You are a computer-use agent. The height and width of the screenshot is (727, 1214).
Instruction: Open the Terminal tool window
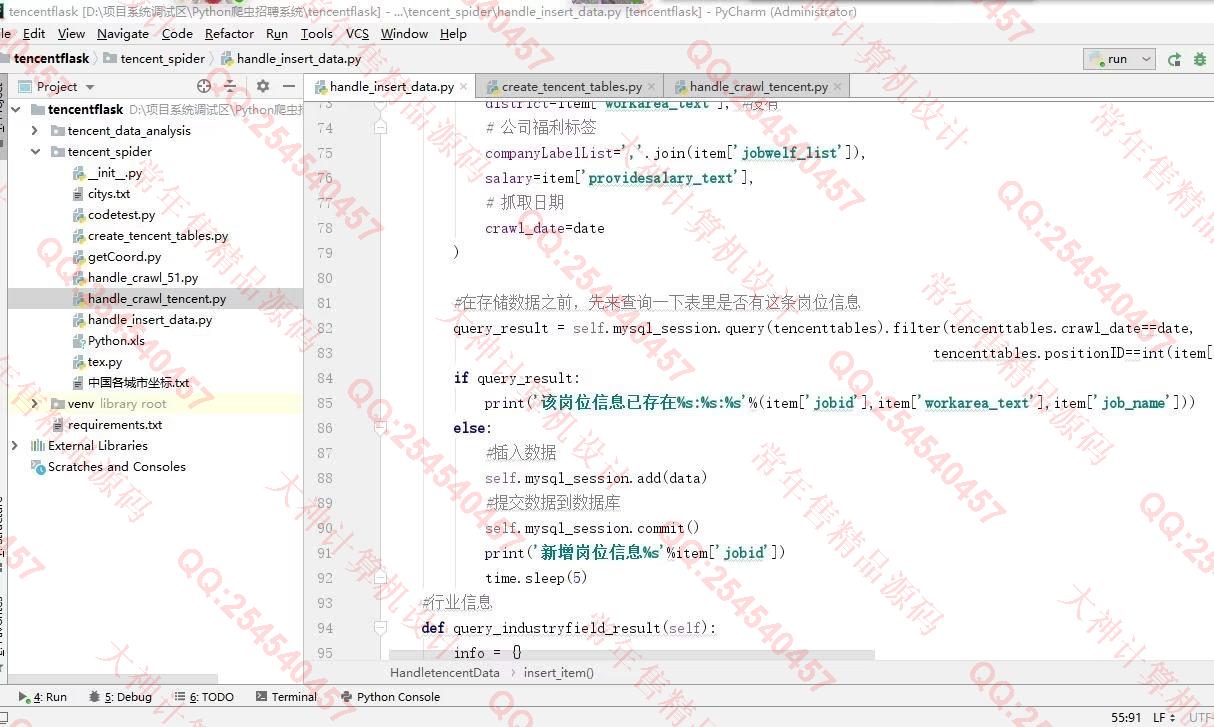pos(286,697)
